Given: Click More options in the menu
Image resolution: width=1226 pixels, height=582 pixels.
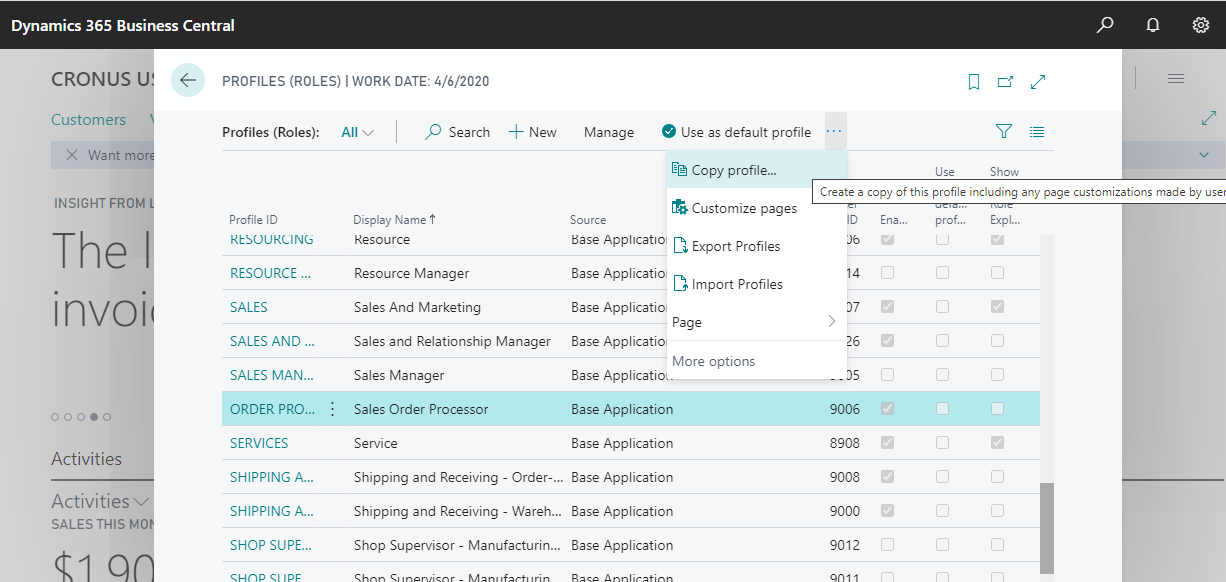Looking at the screenshot, I should click(x=757, y=361).
